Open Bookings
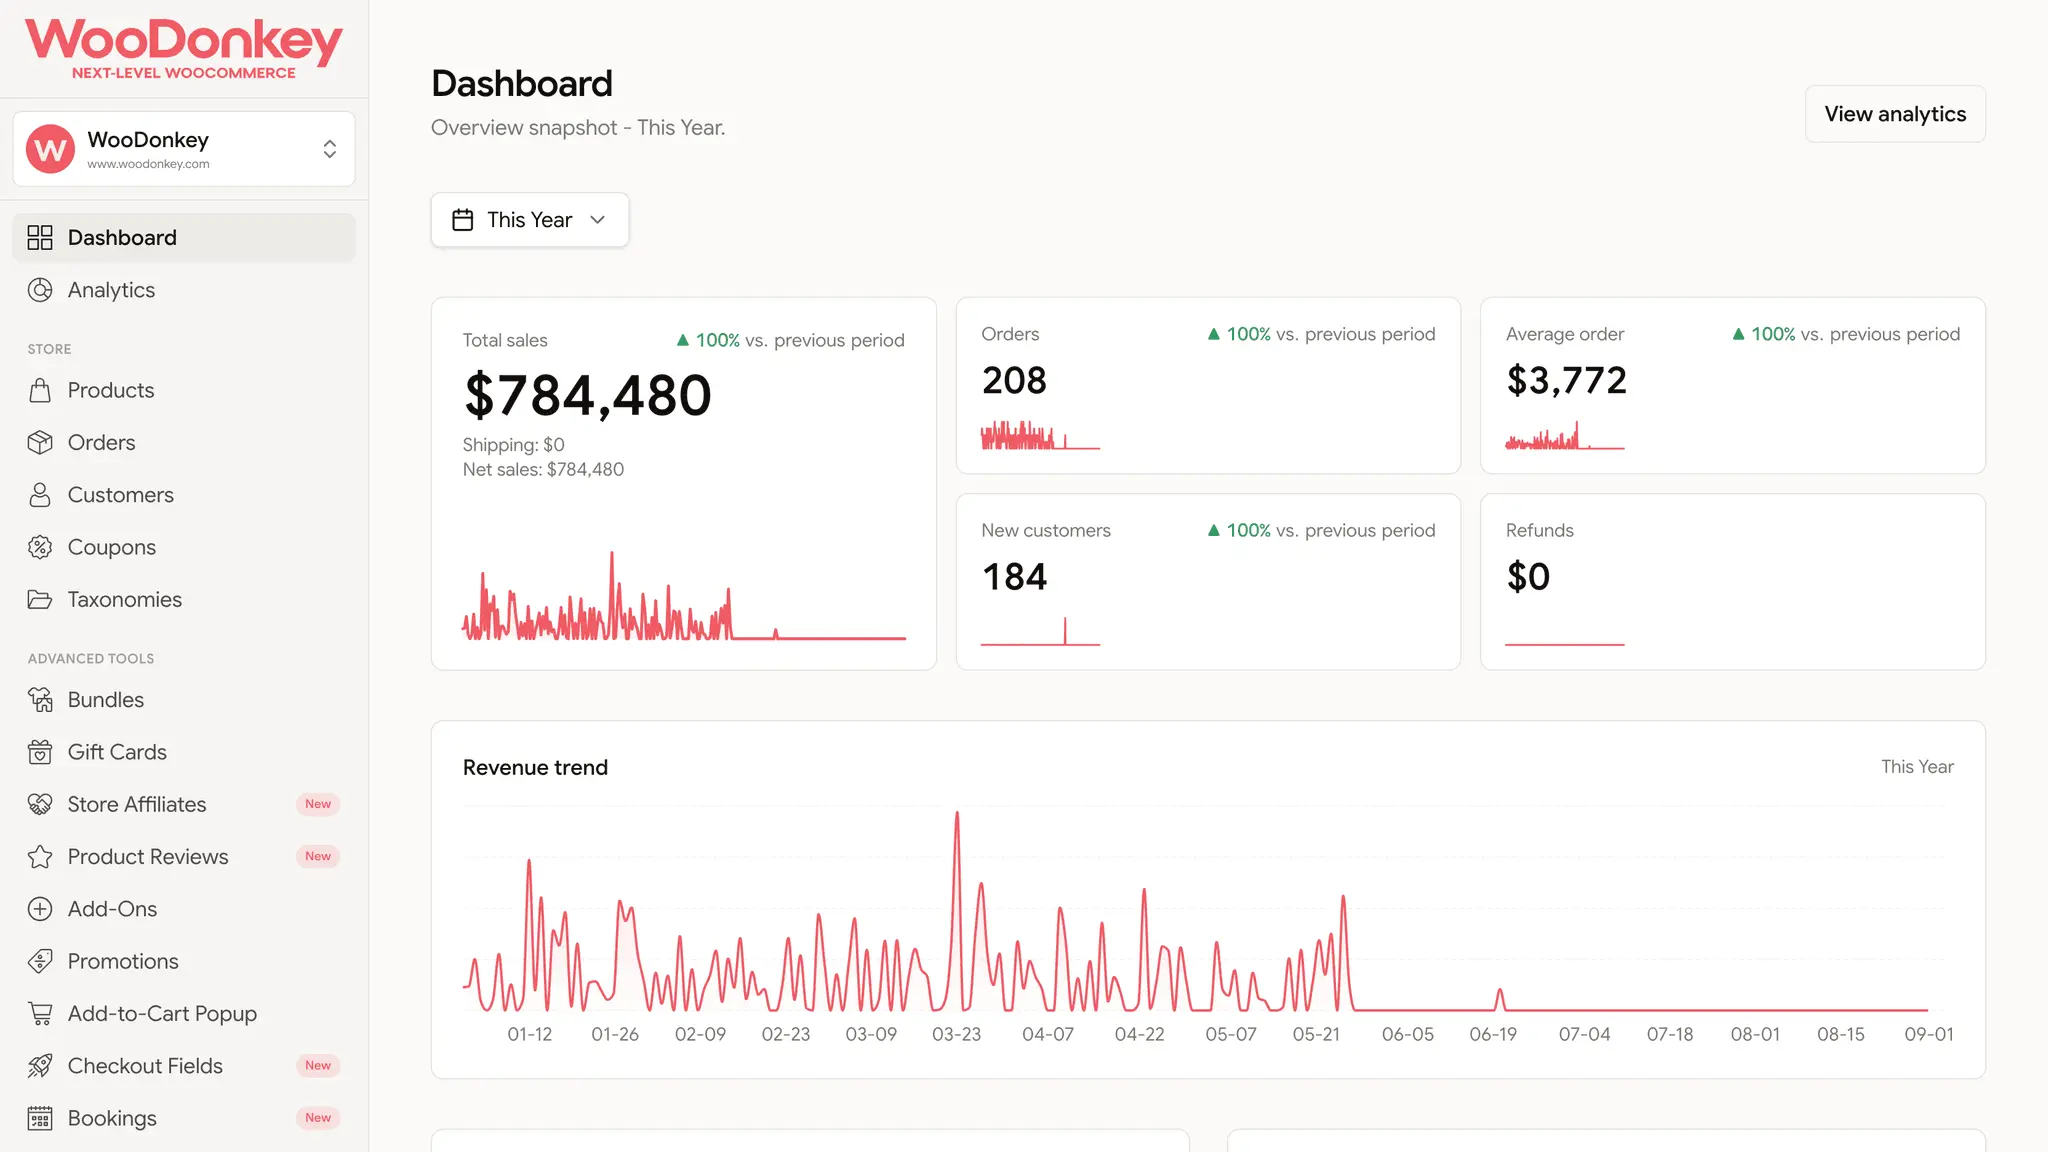 pyautogui.click(x=184, y=1118)
